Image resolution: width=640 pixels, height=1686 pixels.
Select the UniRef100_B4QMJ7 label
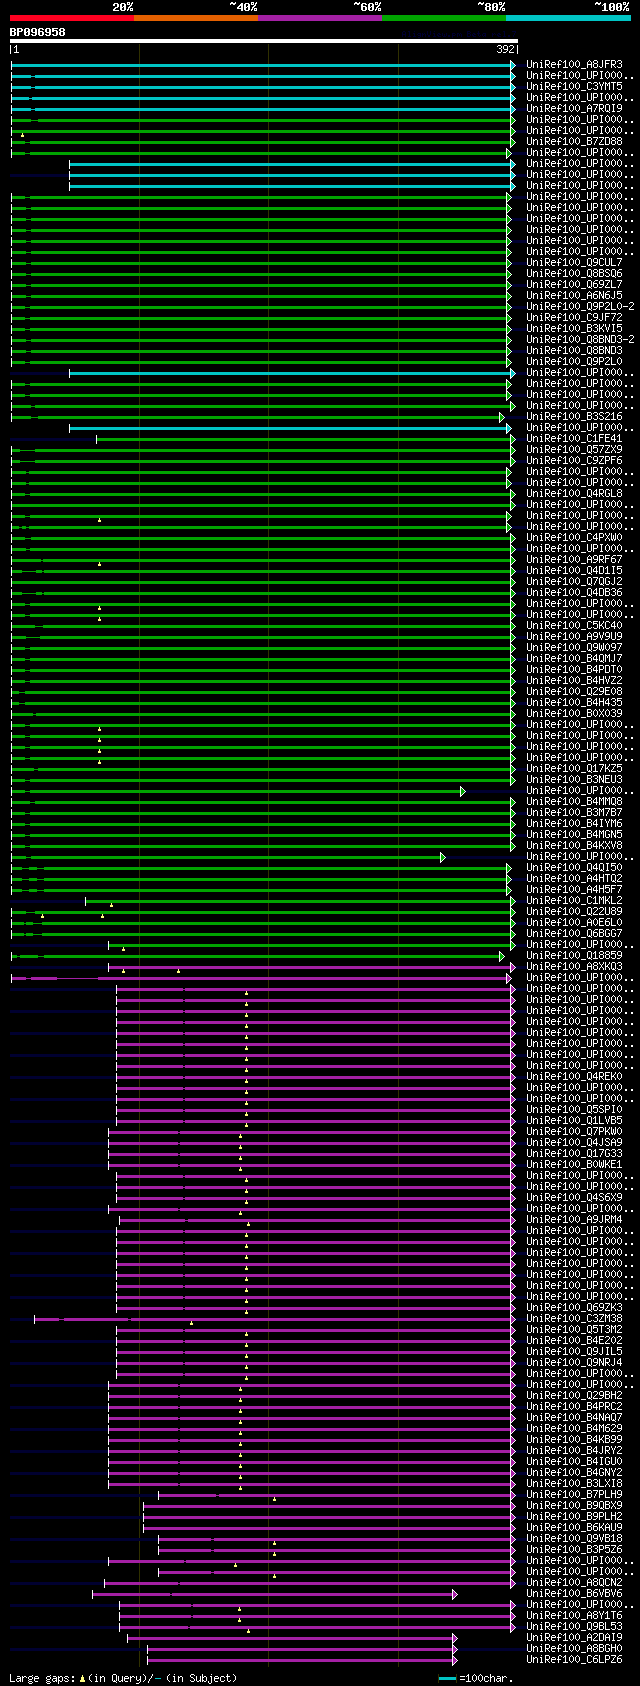(574, 659)
